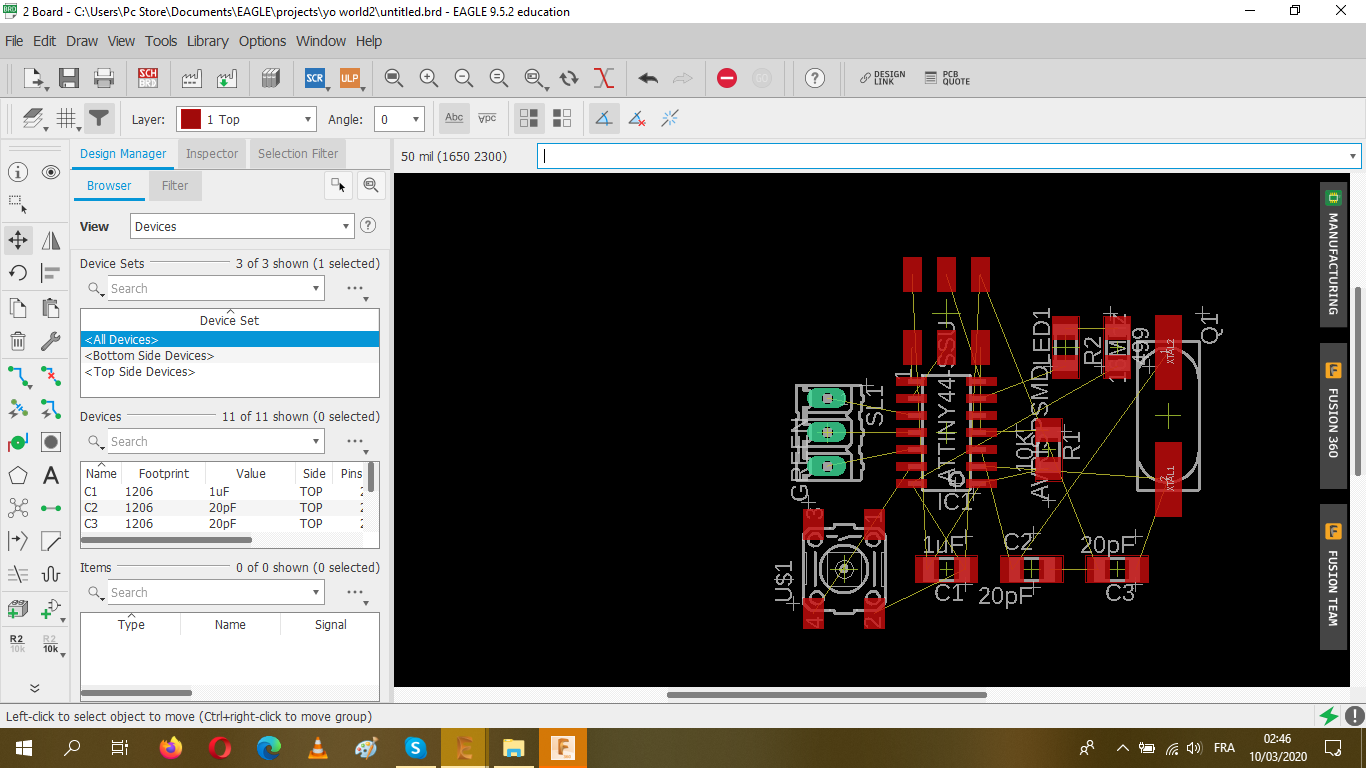Toggle the Abc text orientation button
This screenshot has height=768, width=1366.
tap(454, 119)
